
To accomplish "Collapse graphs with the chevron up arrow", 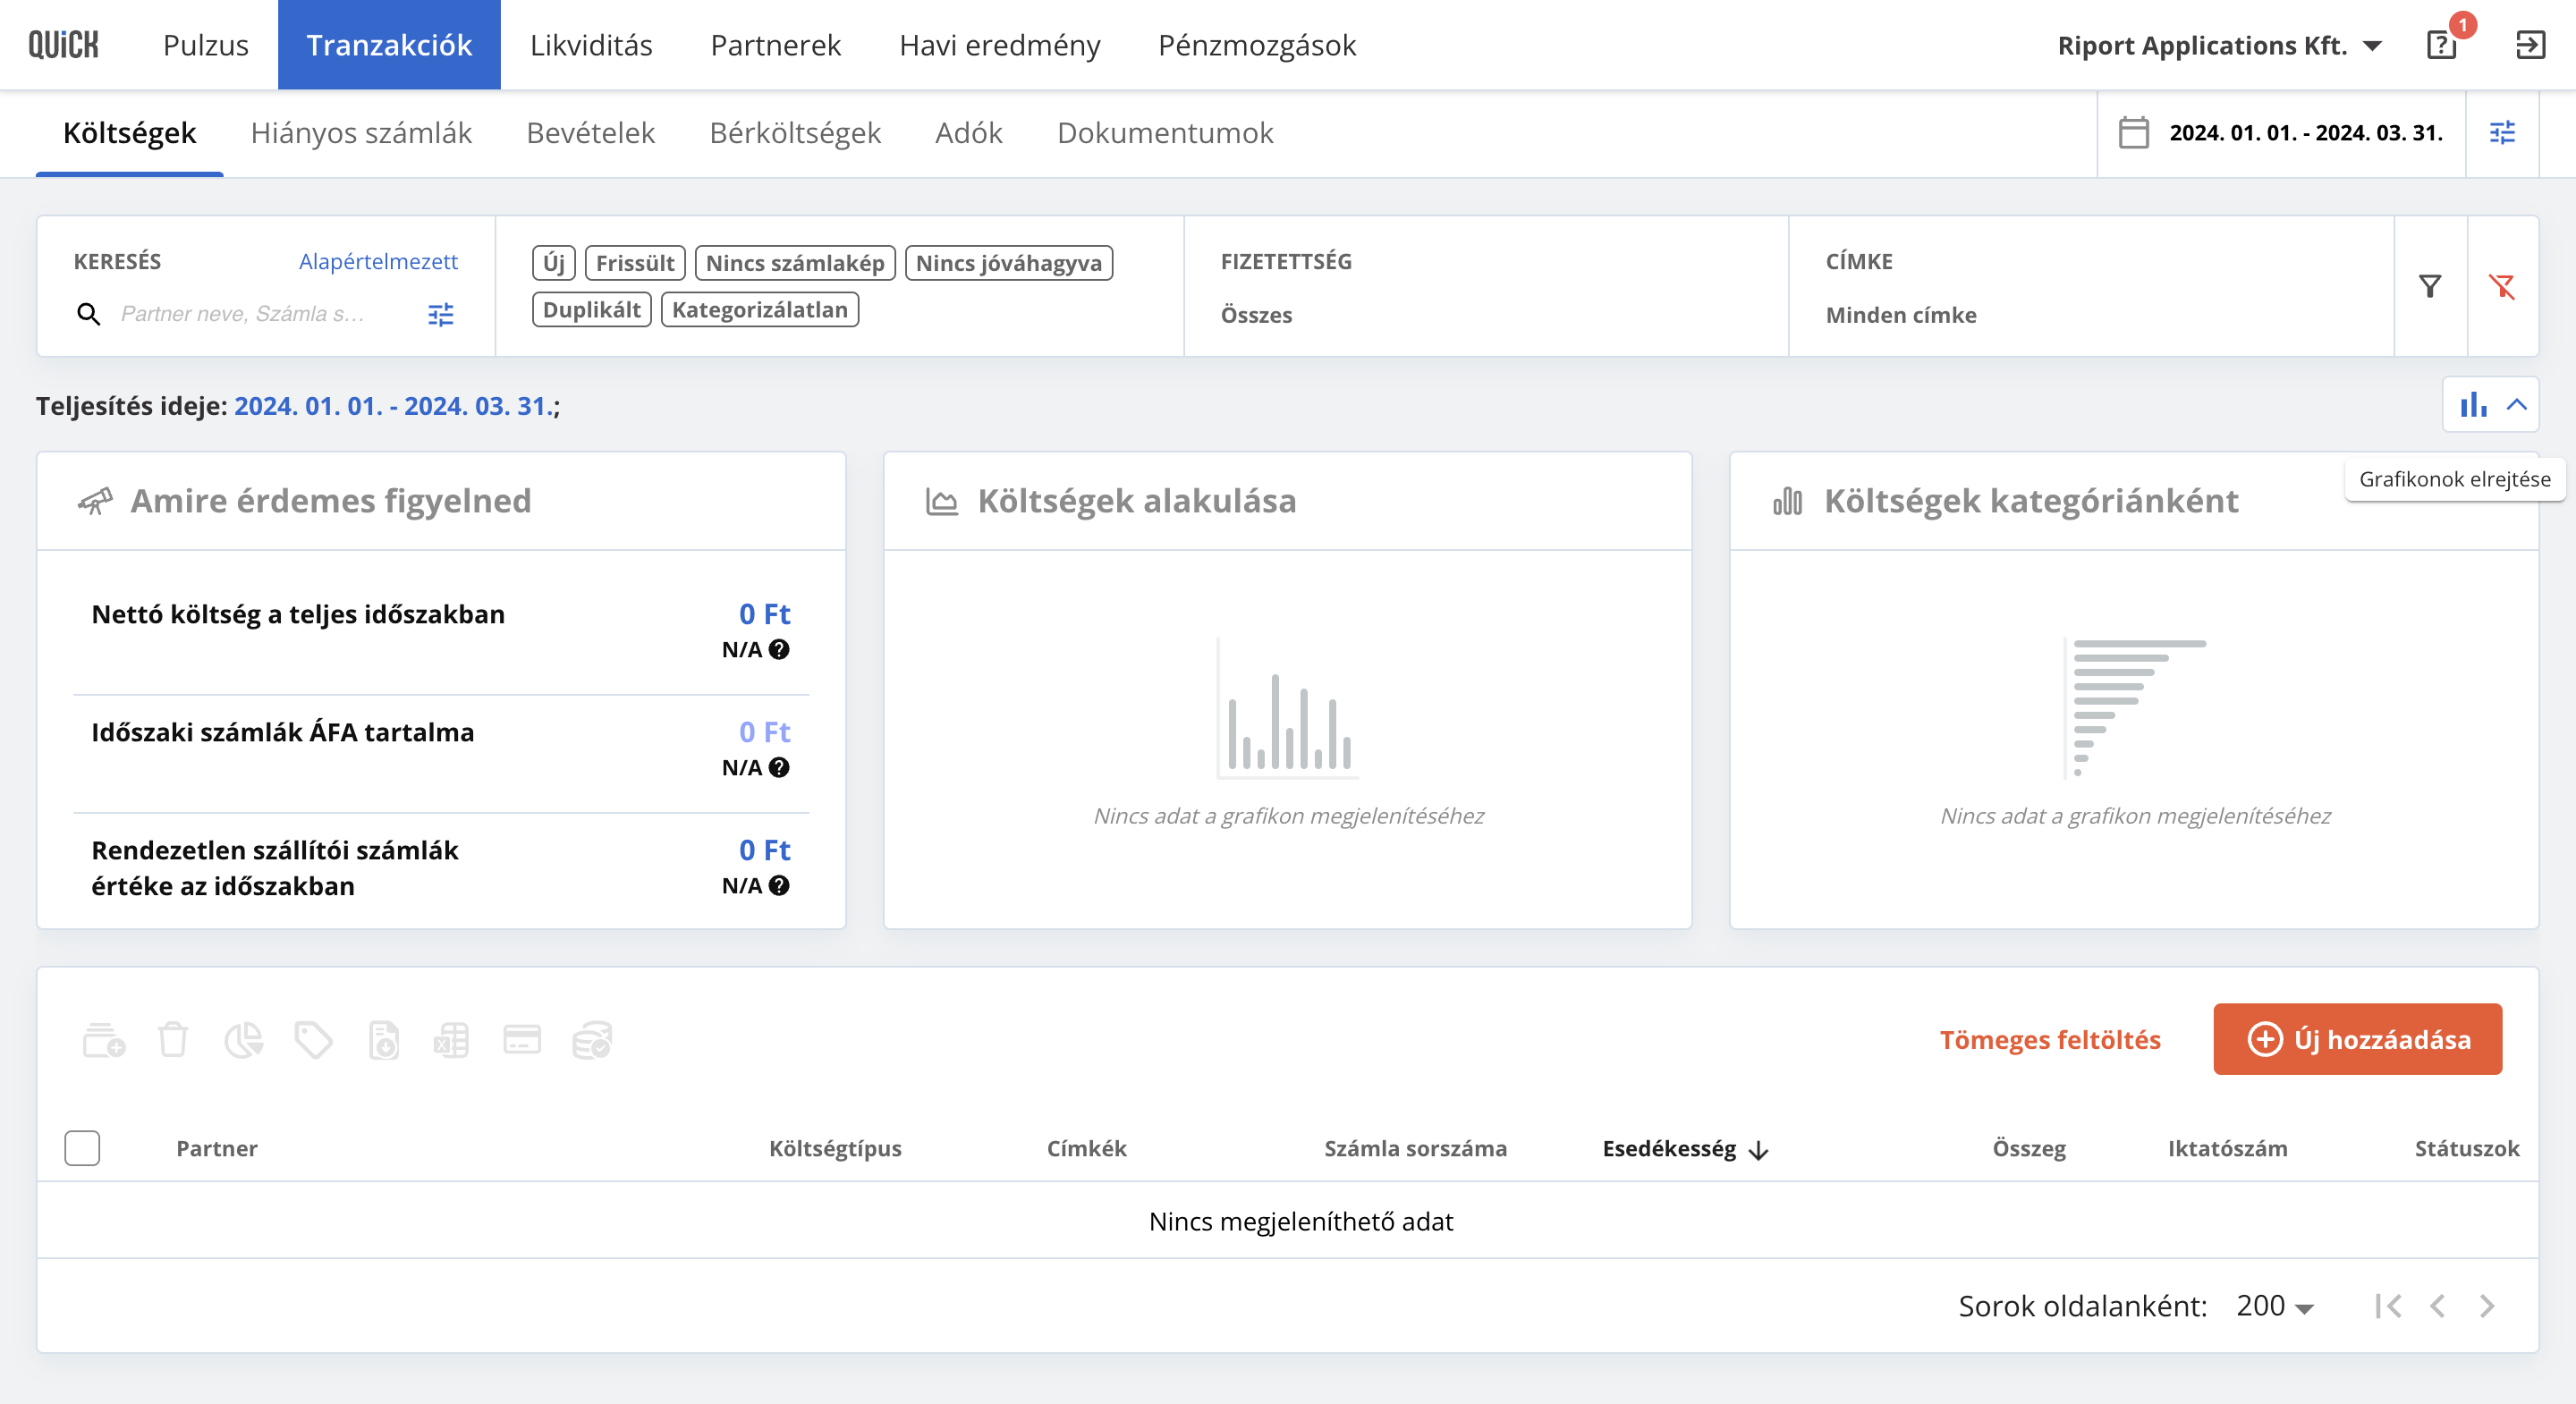I will [x=2517, y=404].
